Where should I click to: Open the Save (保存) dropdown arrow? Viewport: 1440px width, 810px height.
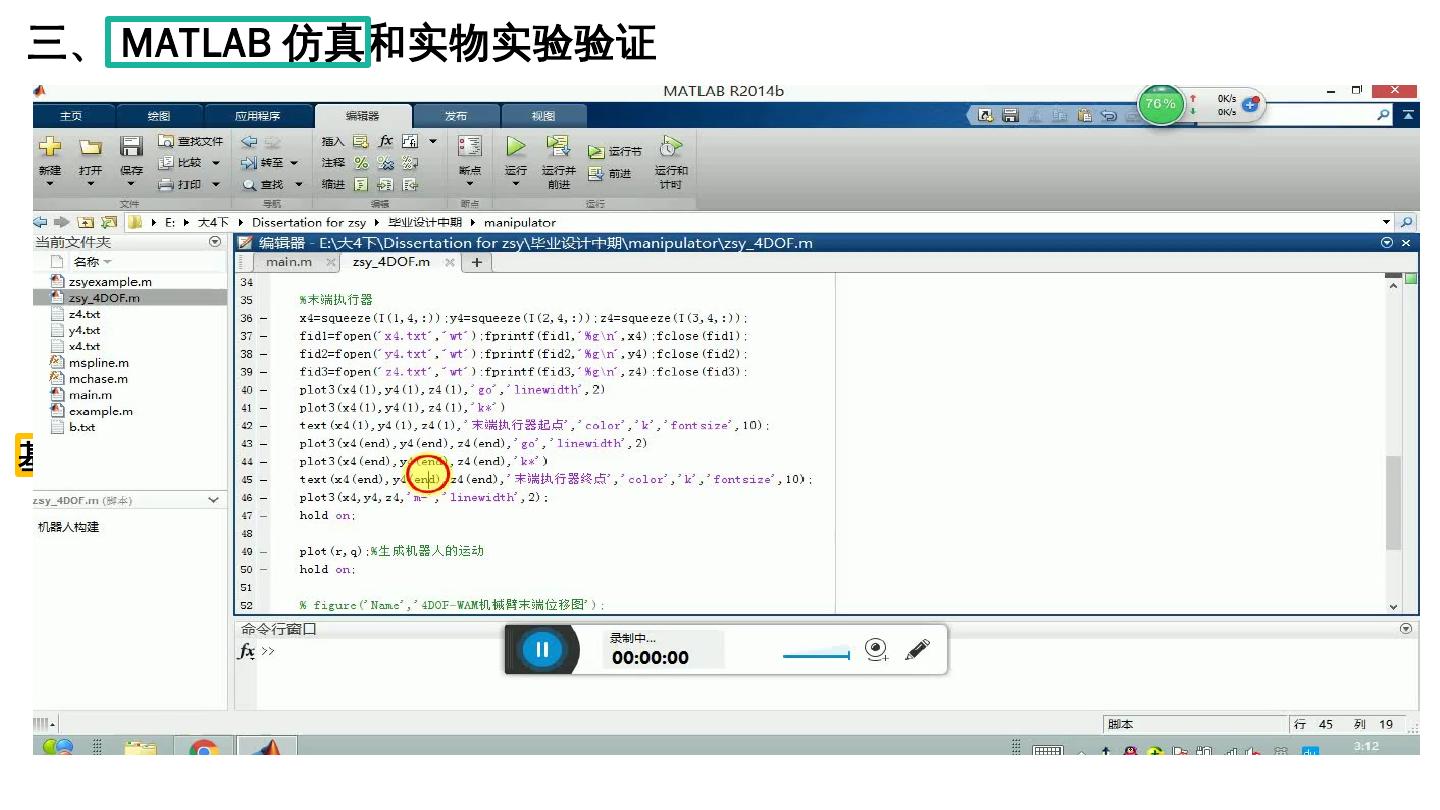pos(131,185)
